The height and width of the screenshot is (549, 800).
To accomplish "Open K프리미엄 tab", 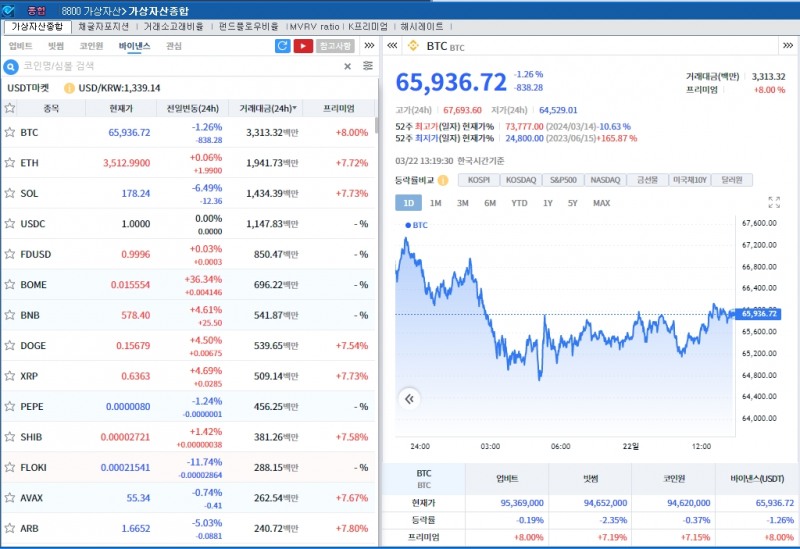I will (x=368, y=27).
